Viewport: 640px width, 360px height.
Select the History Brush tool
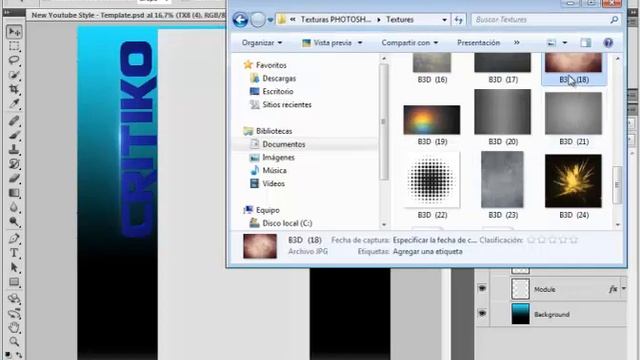(14, 164)
